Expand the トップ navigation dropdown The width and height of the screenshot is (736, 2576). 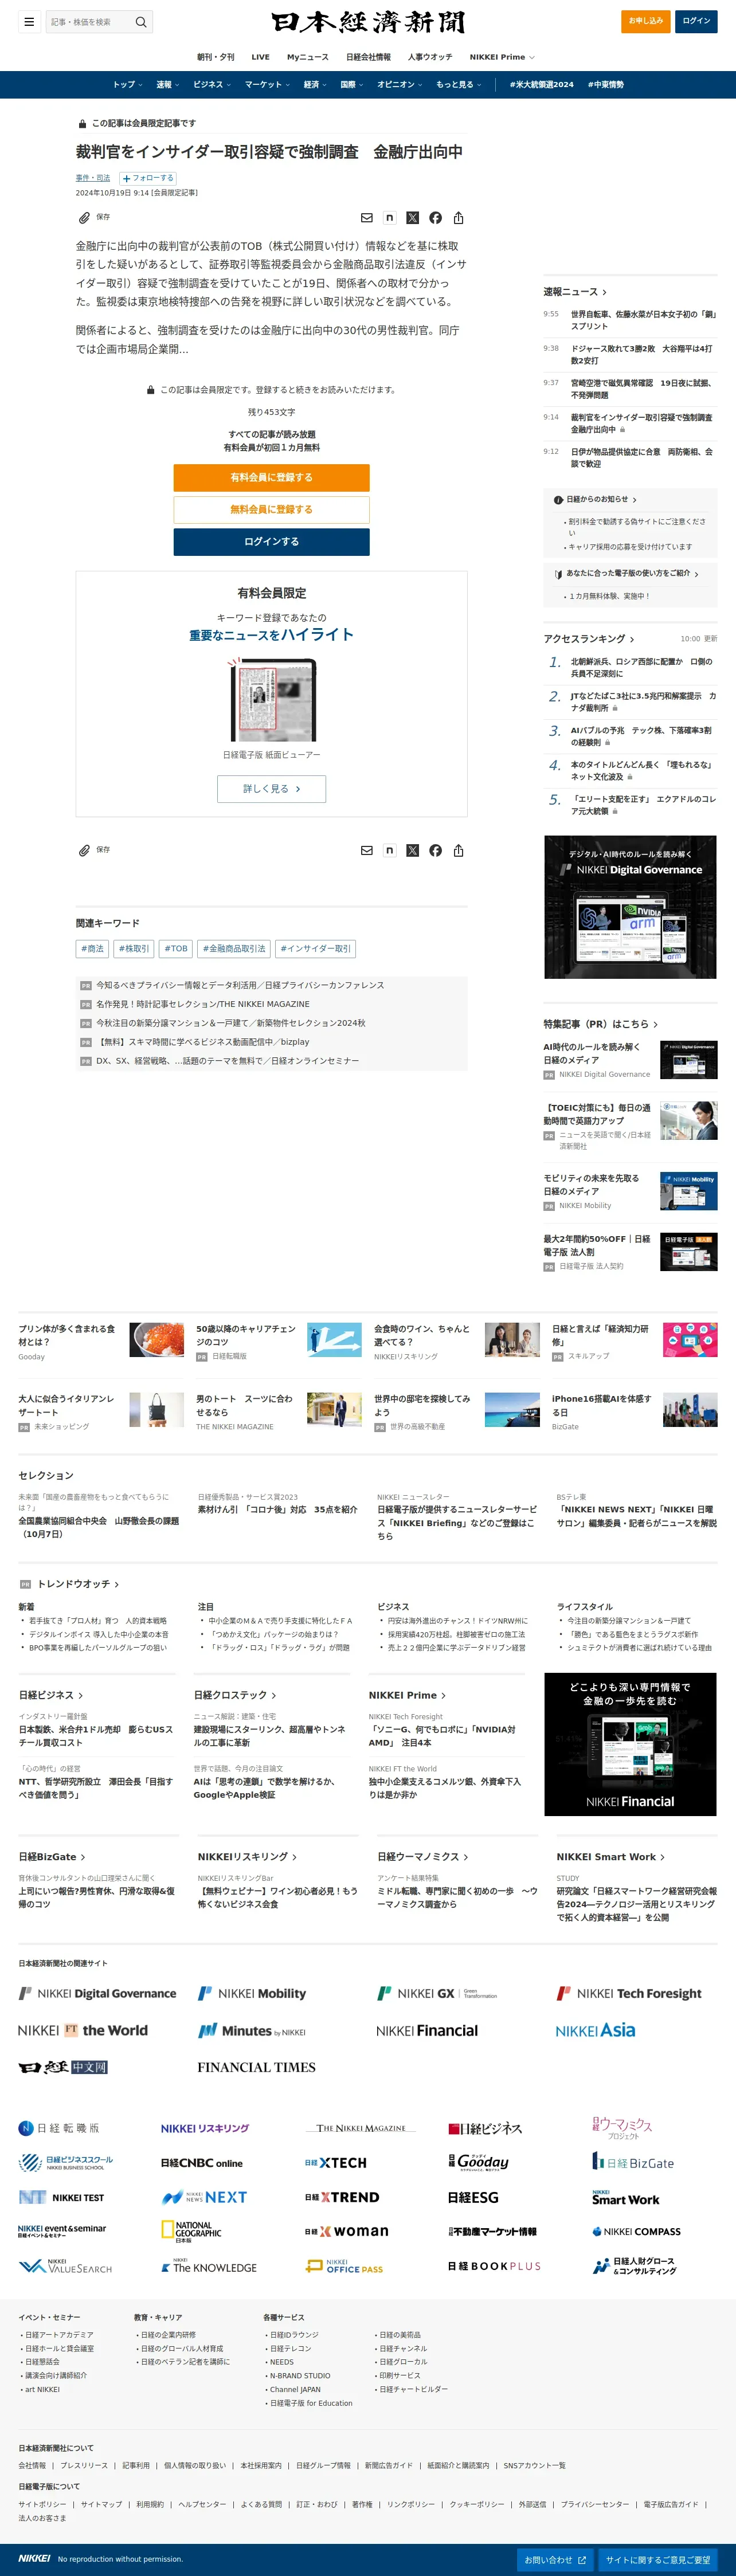coord(127,85)
